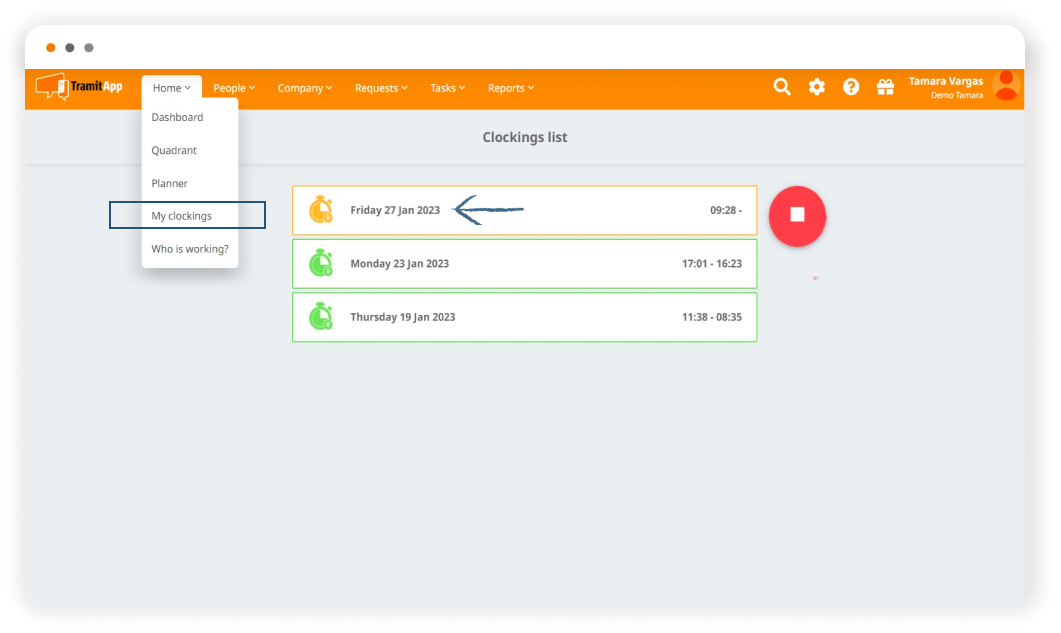
Task: Click green stopwatch icon for Thursday clocking
Action: (320, 317)
